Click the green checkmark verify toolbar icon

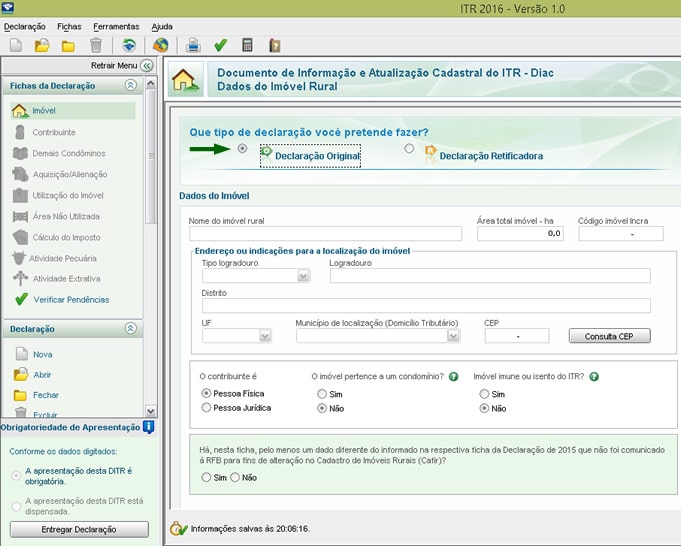point(221,45)
